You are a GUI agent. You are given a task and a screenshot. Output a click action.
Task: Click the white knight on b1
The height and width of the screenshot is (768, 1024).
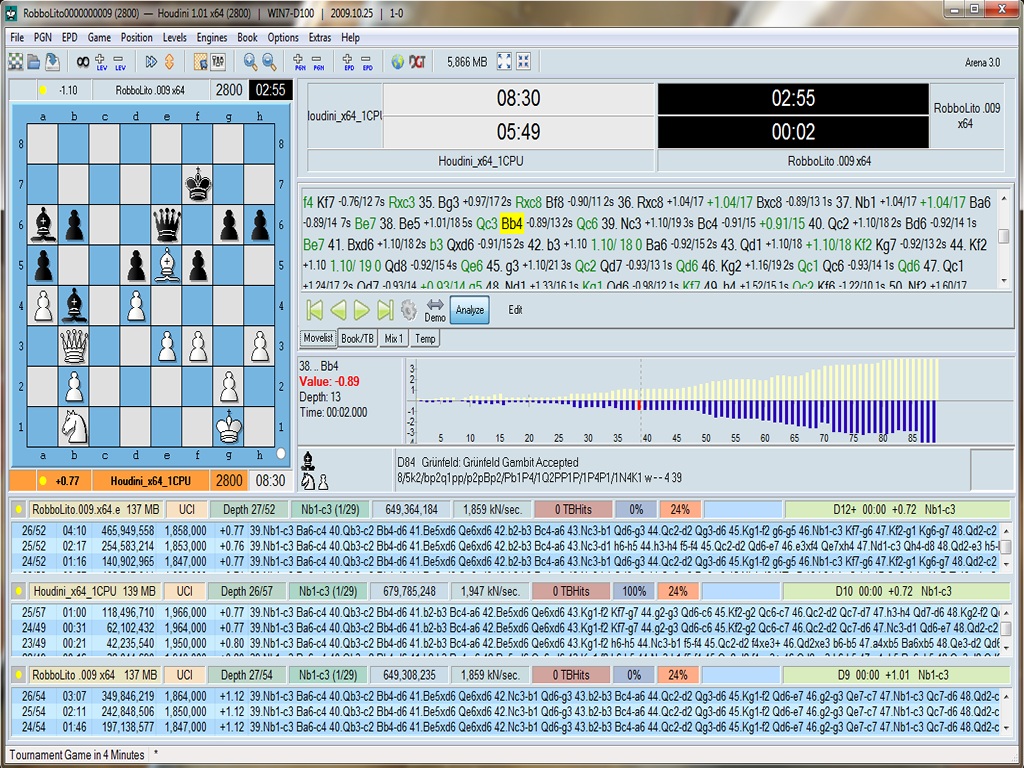click(74, 427)
